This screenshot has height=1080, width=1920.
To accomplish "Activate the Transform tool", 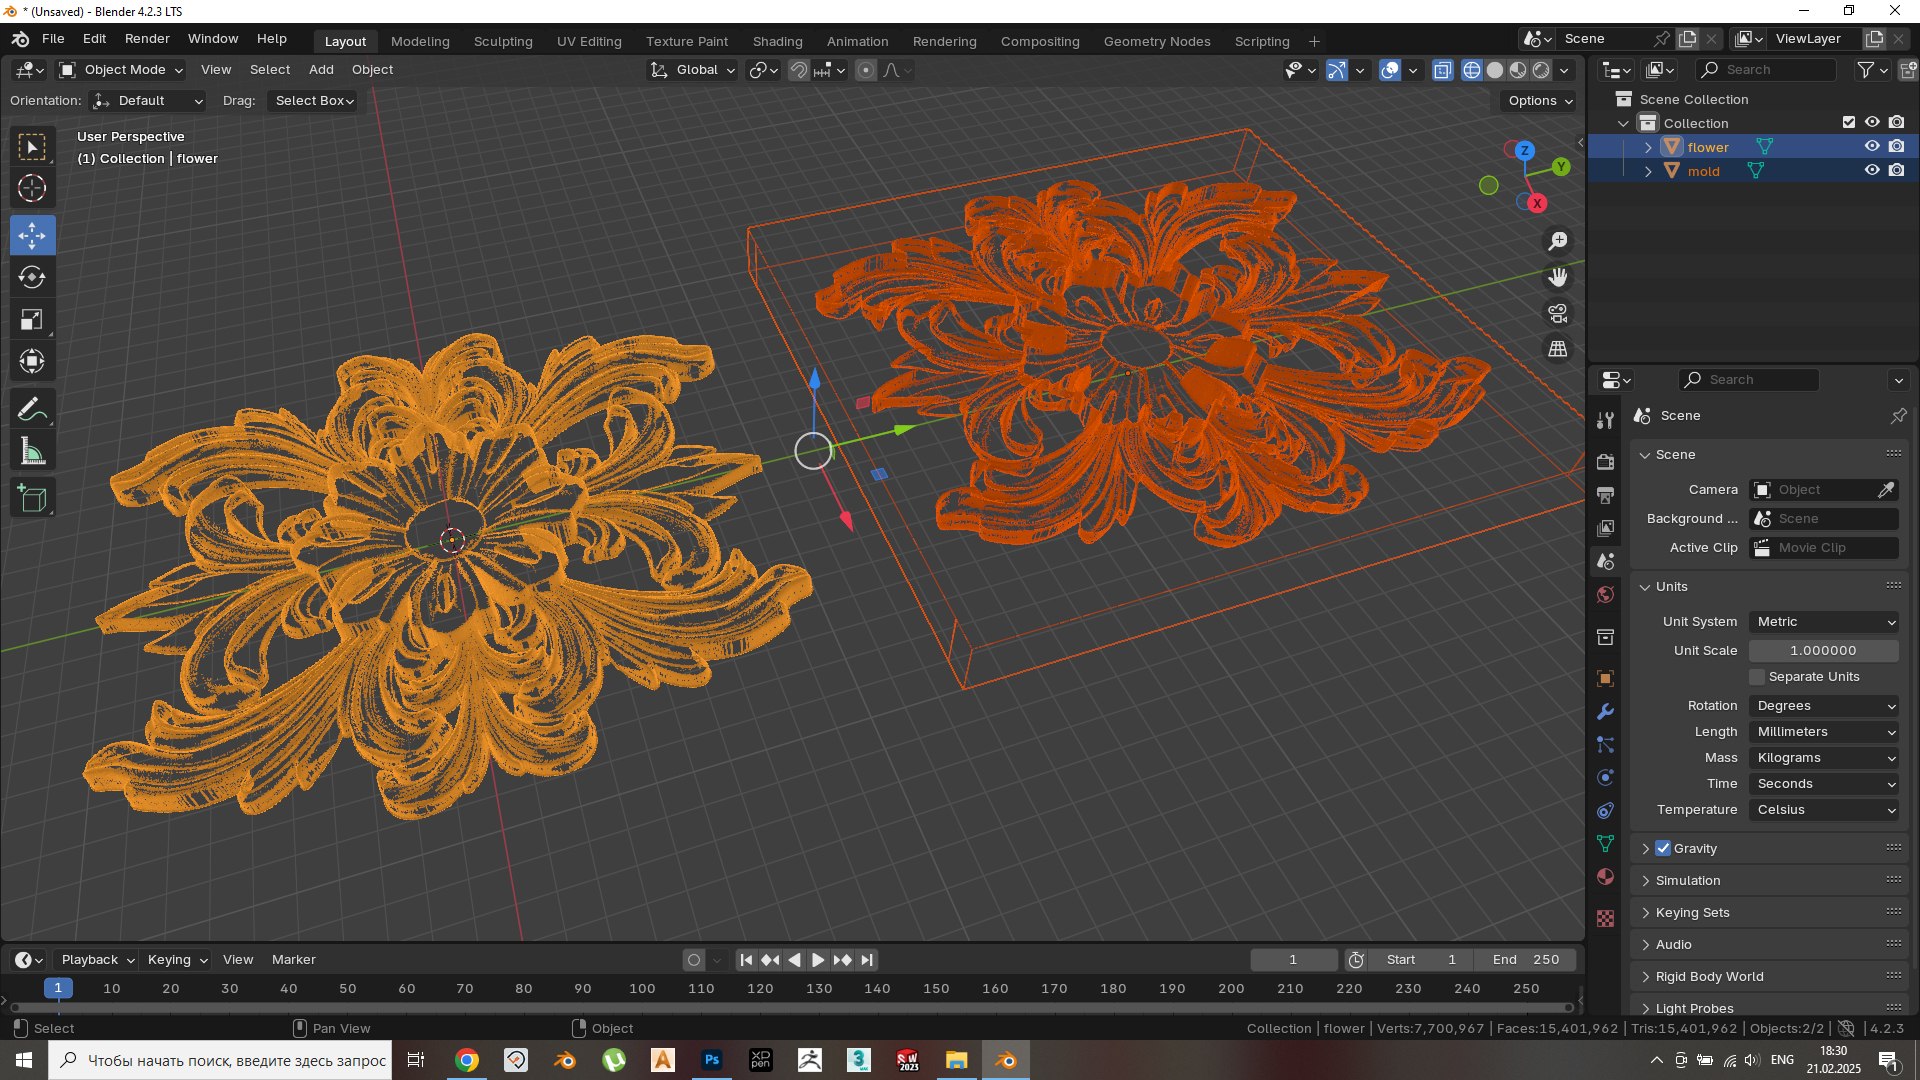I will (32, 362).
